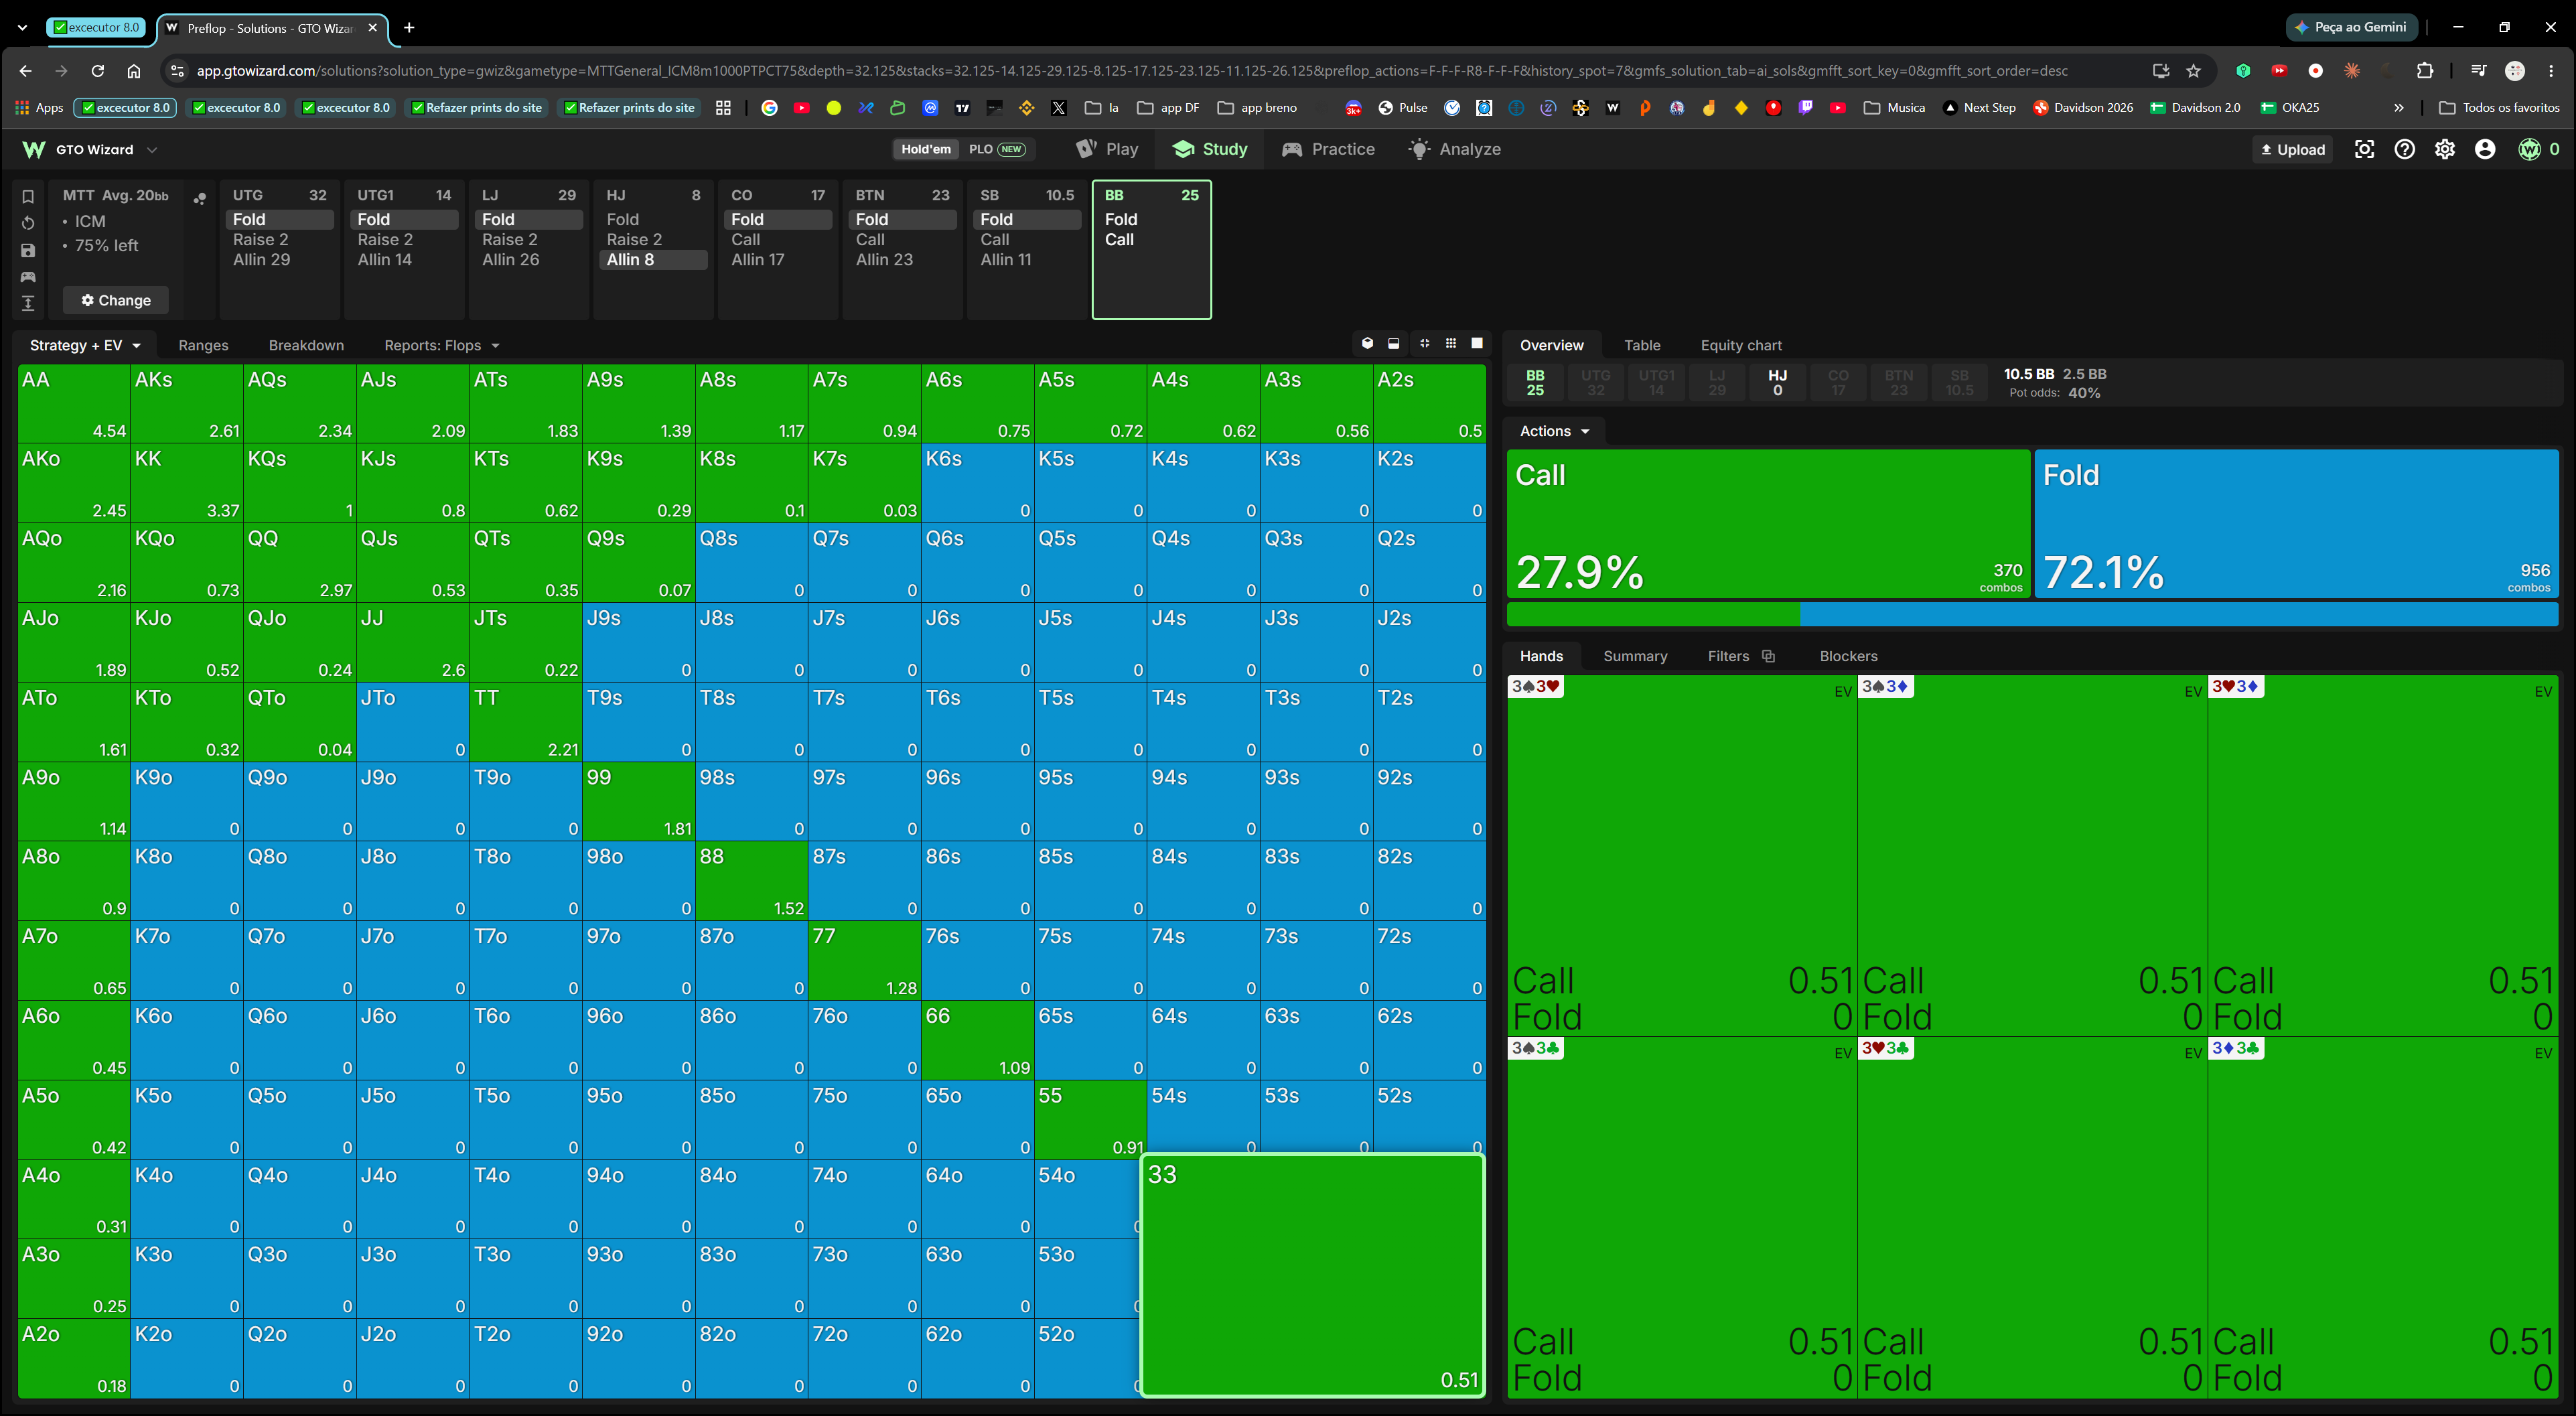The height and width of the screenshot is (1416, 2576).
Task: Click the Change settings button
Action: 116,300
